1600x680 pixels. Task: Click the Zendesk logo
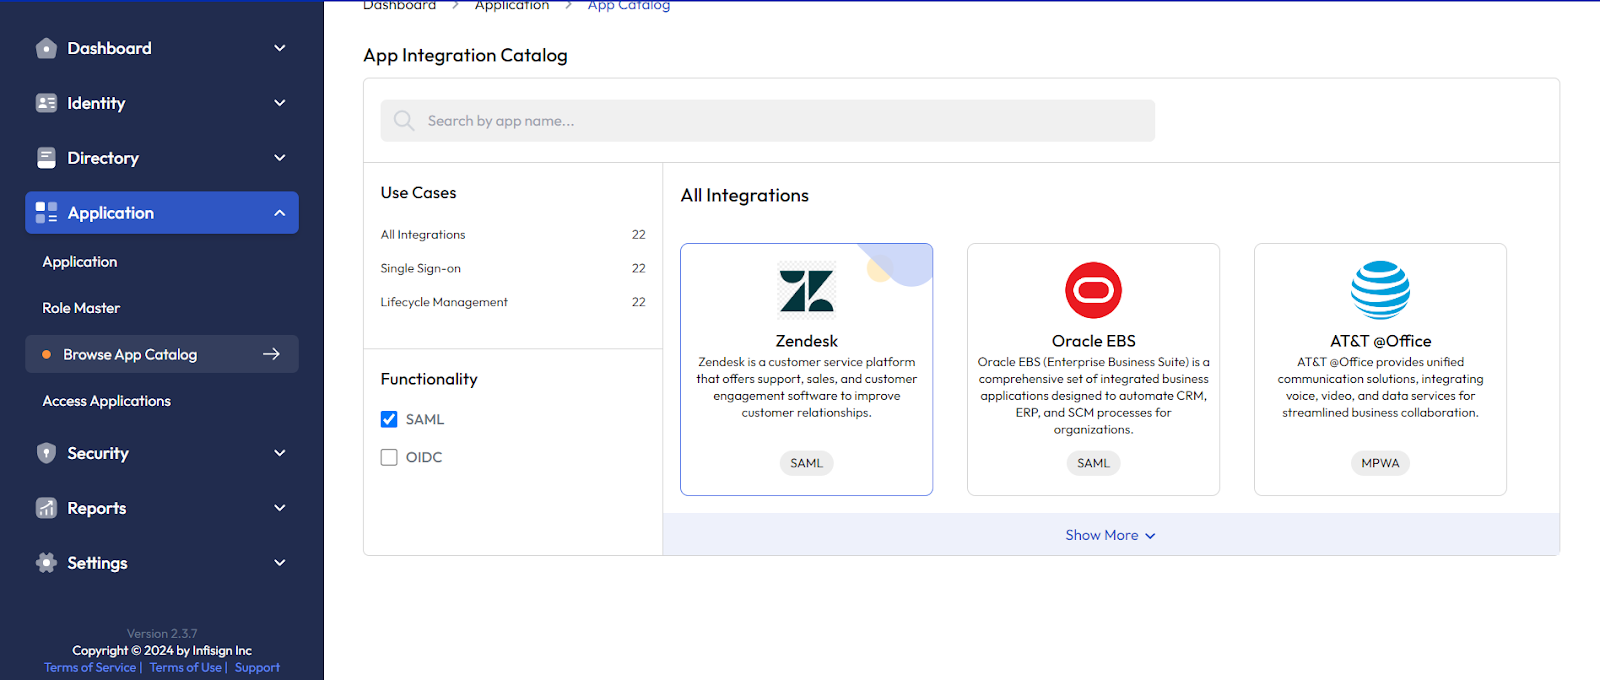(x=807, y=291)
